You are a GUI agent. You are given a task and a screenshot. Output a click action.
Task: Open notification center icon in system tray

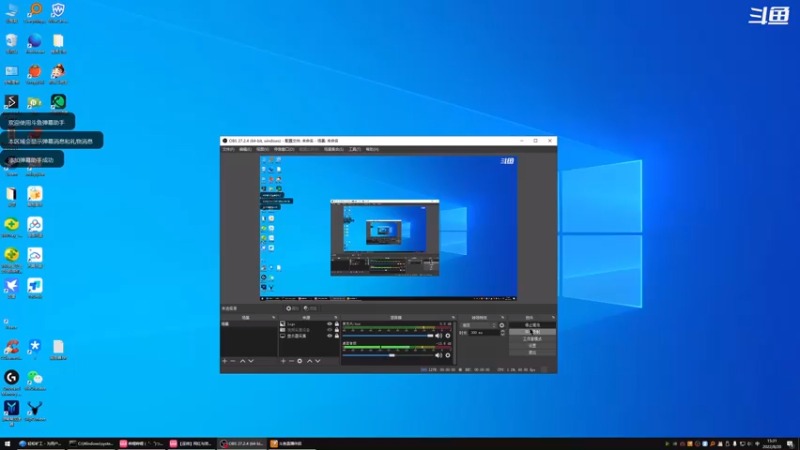(x=790, y=444)
